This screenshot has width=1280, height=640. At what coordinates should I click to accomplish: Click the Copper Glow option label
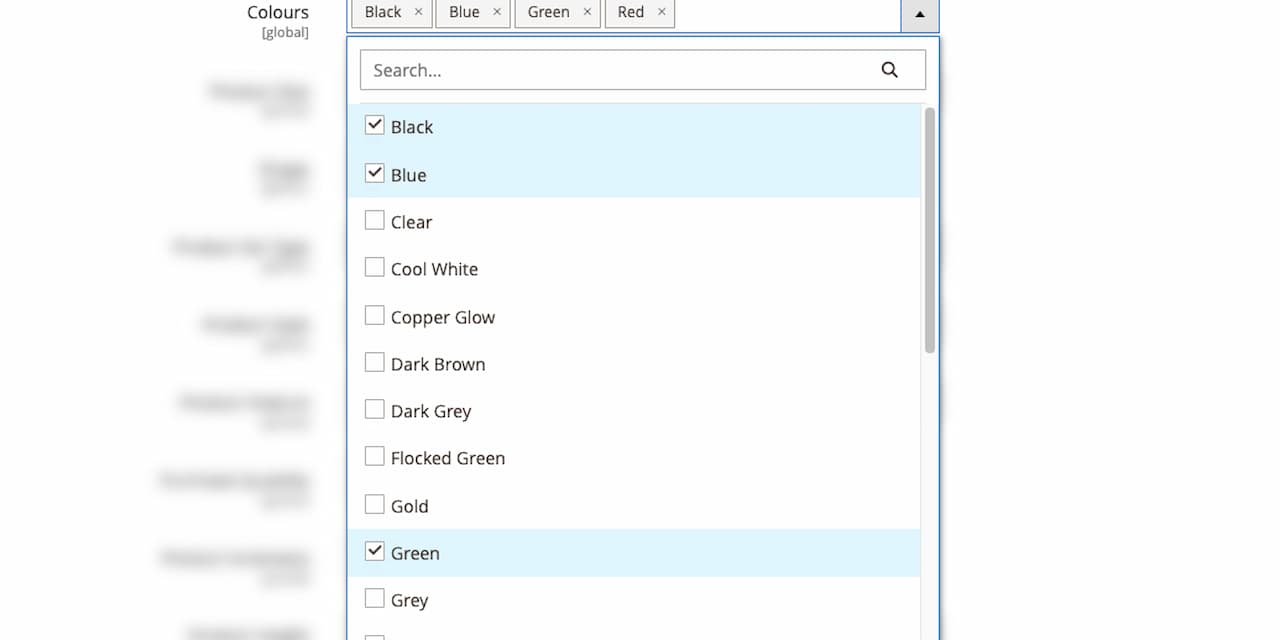pyautogui.click(x=443, y=317)
